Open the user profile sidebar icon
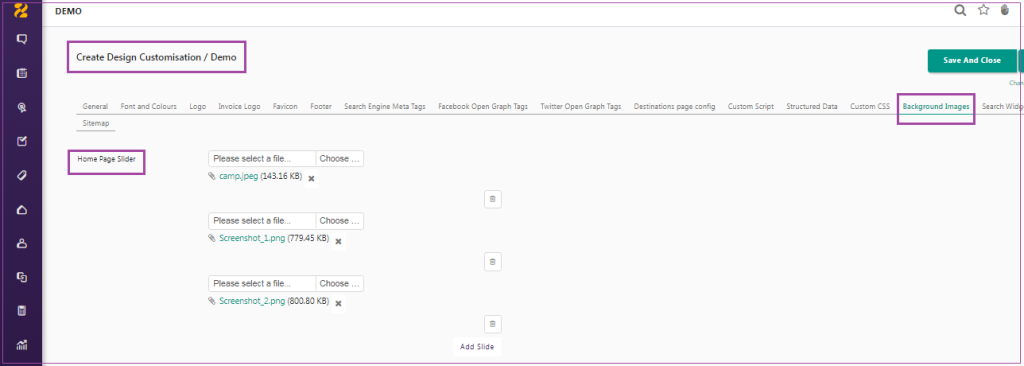Screen dimensions: 1024x366 click(22, 244)
